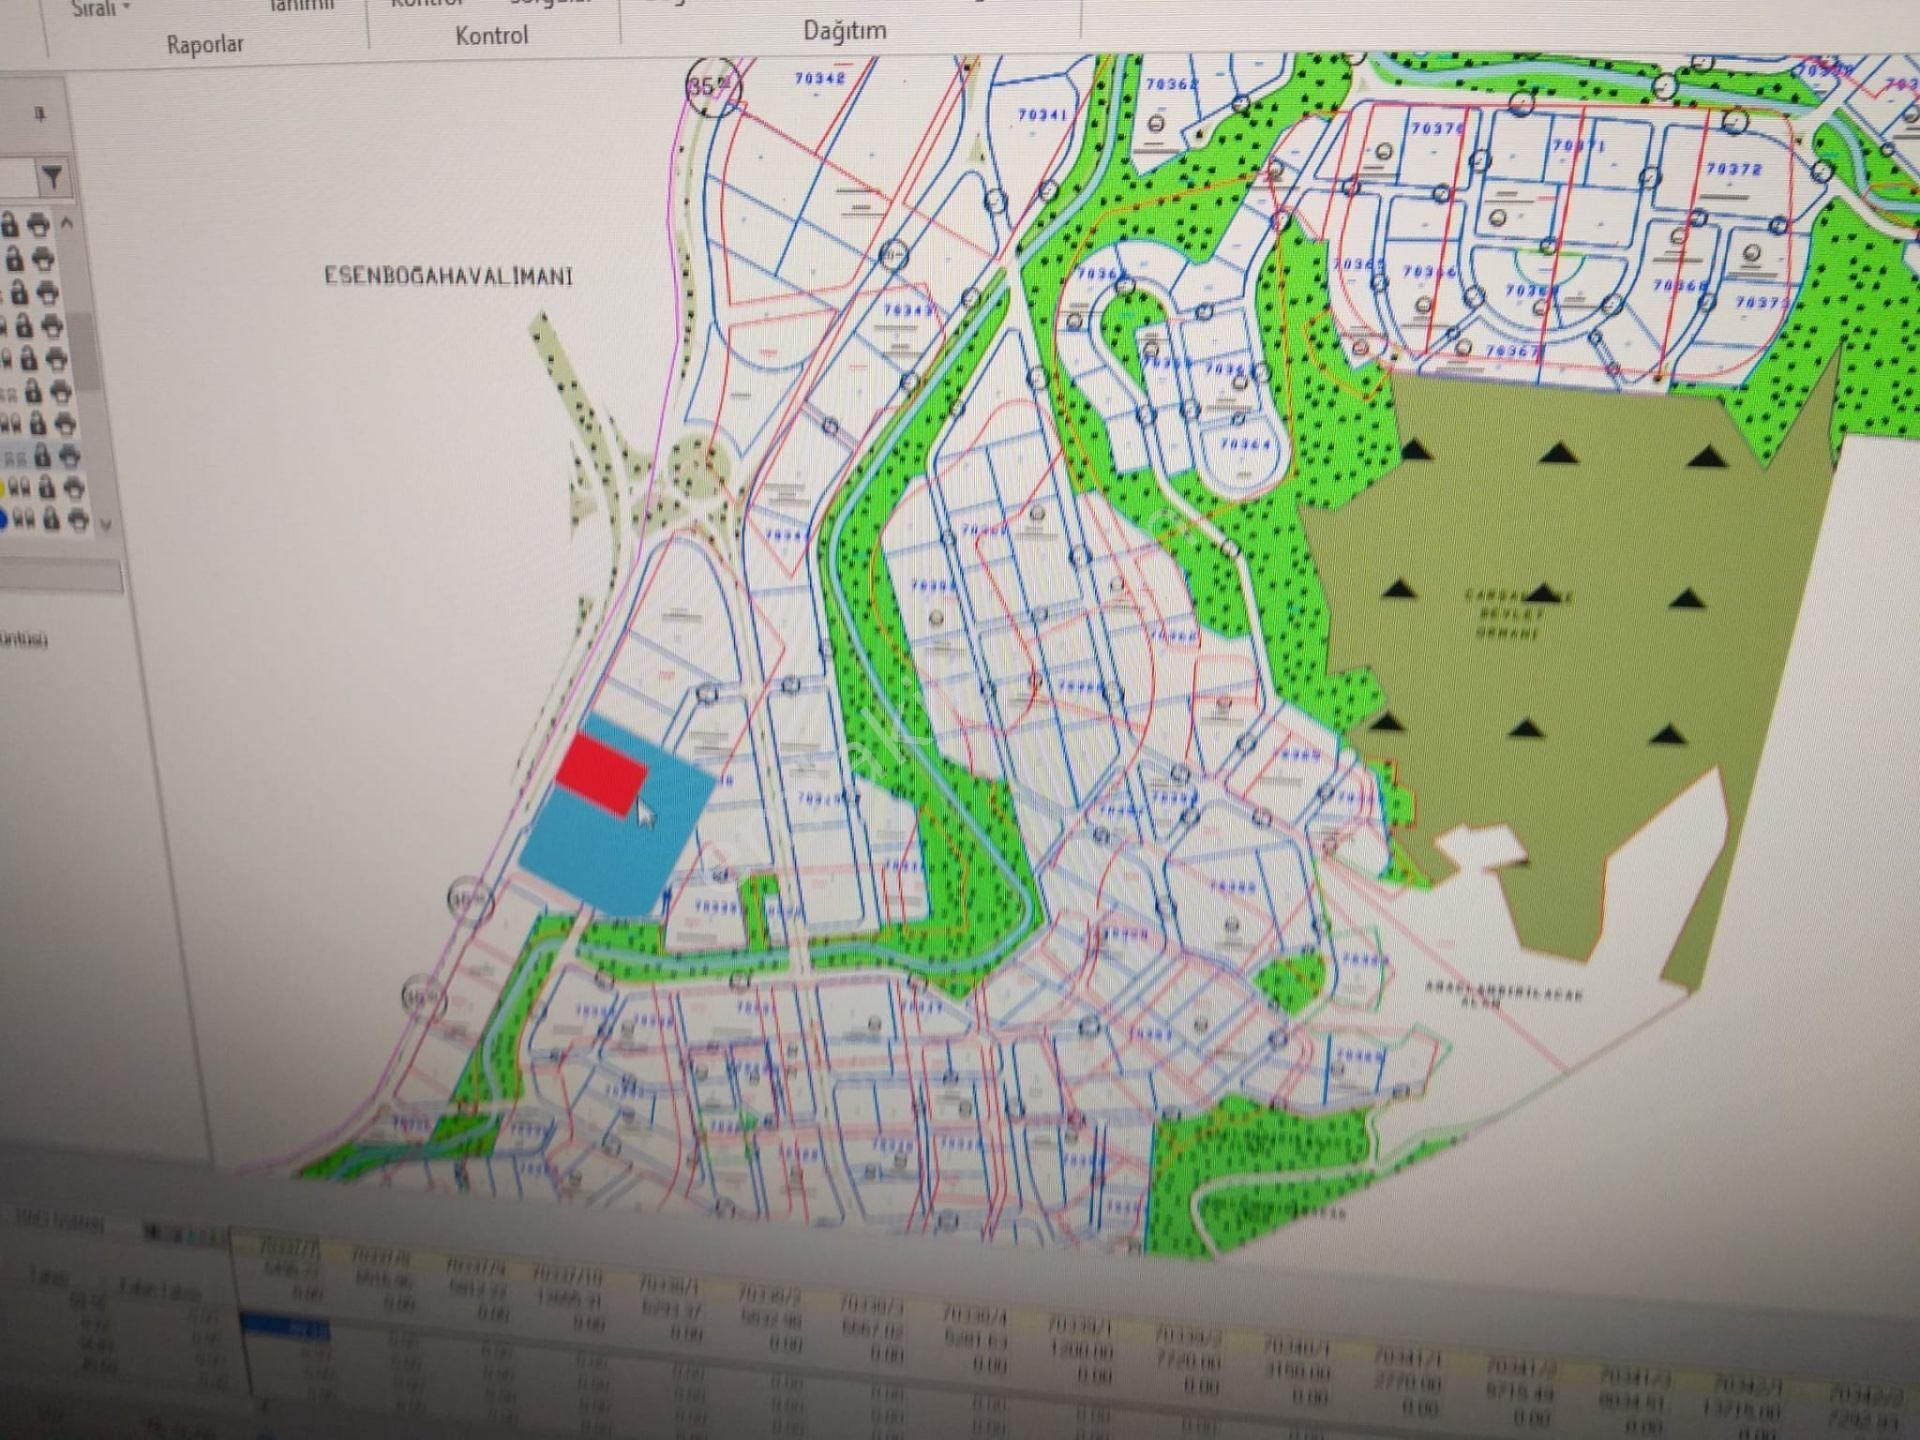1920x1440 pixels.
Task: Click the 1200.00 value in the table
Action: [x=1080, y=1350]
